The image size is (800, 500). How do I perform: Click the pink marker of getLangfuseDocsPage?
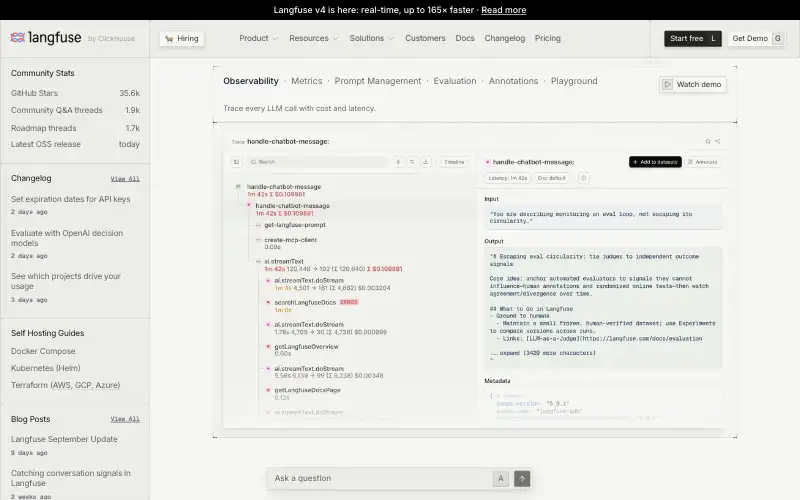268,390
